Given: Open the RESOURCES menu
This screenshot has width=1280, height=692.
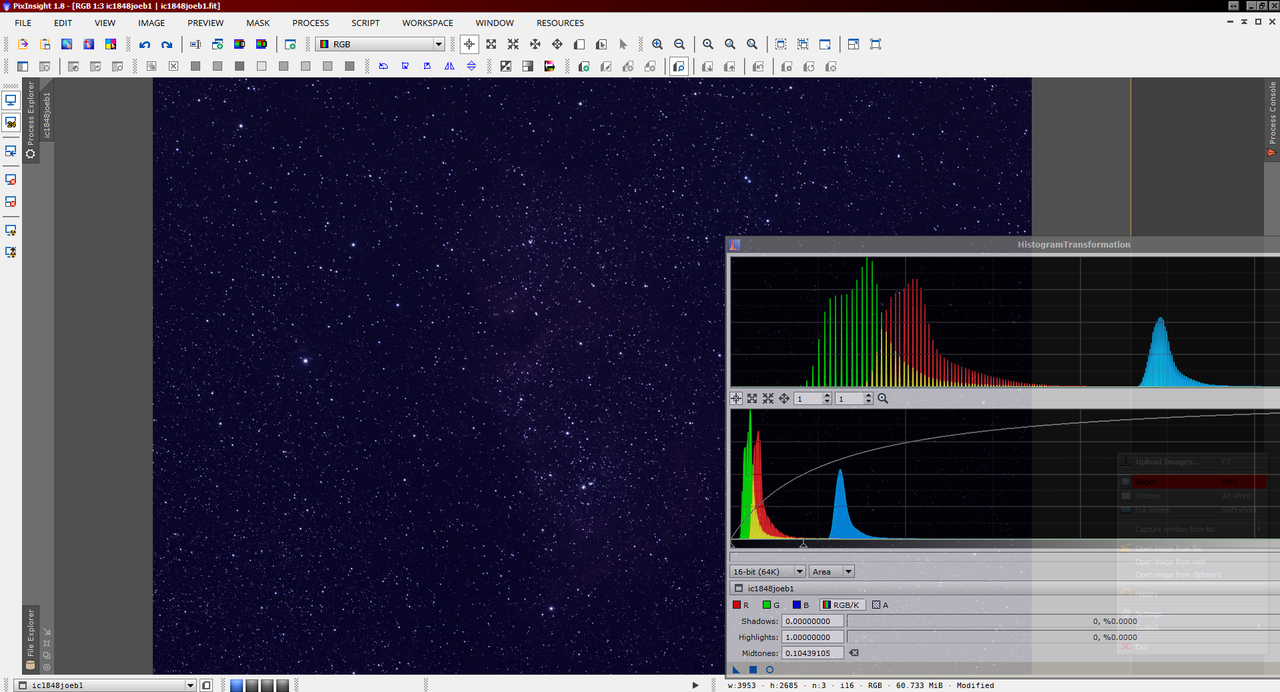Looking at the screenshot, I should click(560, 23).
